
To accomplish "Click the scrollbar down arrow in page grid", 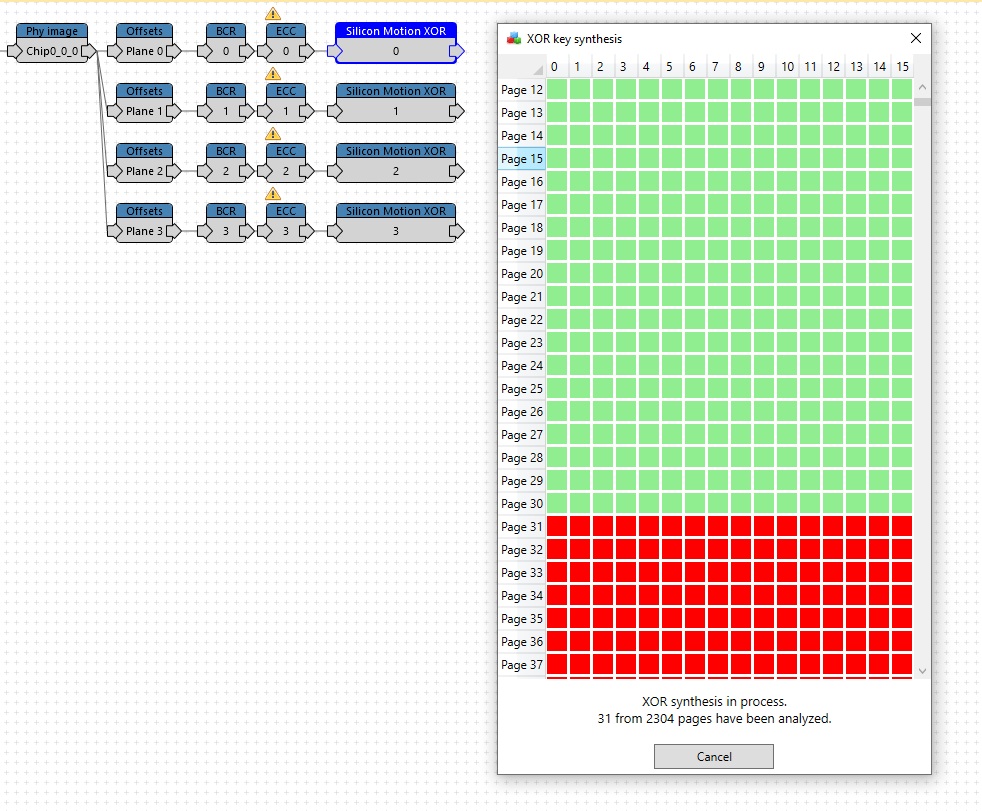I will click(x=922, y=670).
